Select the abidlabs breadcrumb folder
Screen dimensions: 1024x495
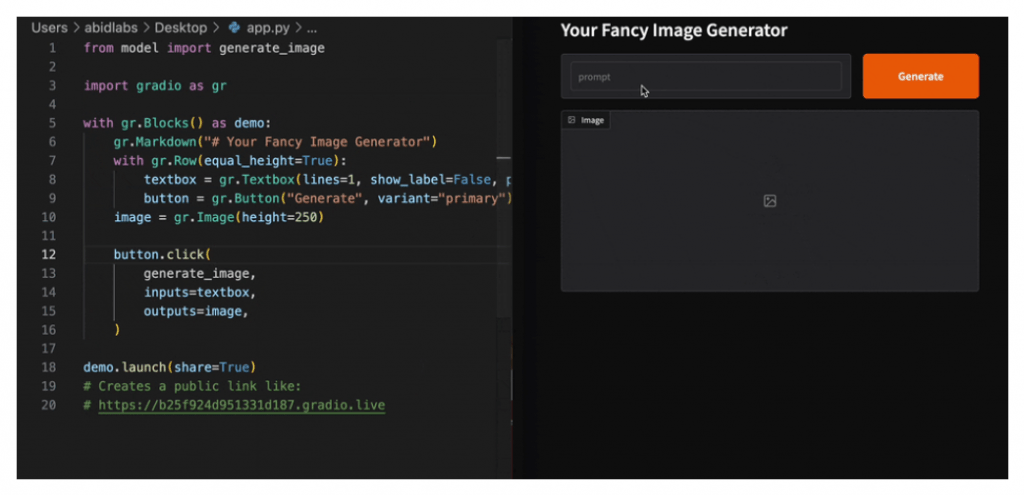[110, 28]
